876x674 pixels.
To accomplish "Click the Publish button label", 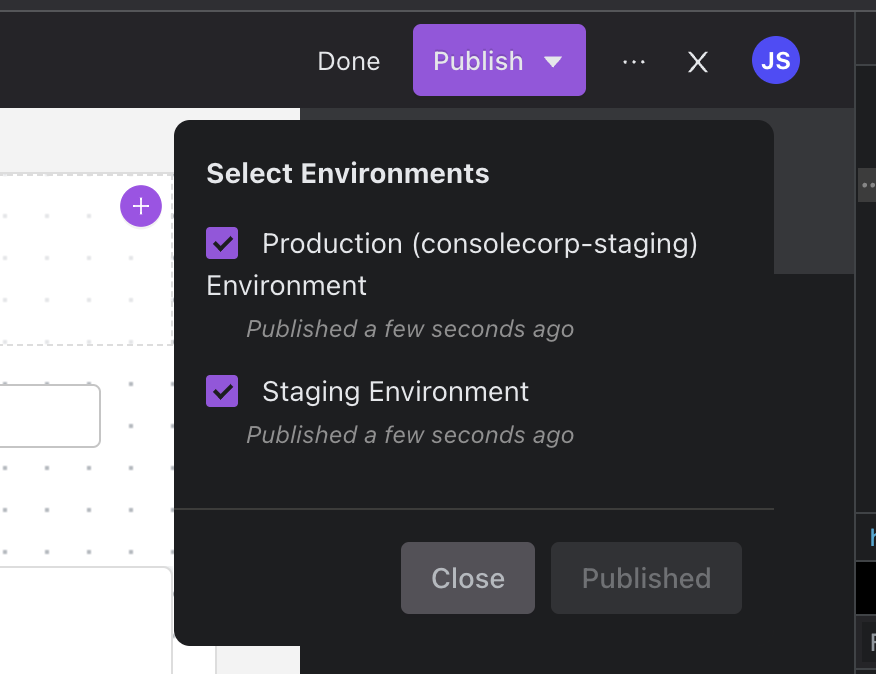I will 478,61.
